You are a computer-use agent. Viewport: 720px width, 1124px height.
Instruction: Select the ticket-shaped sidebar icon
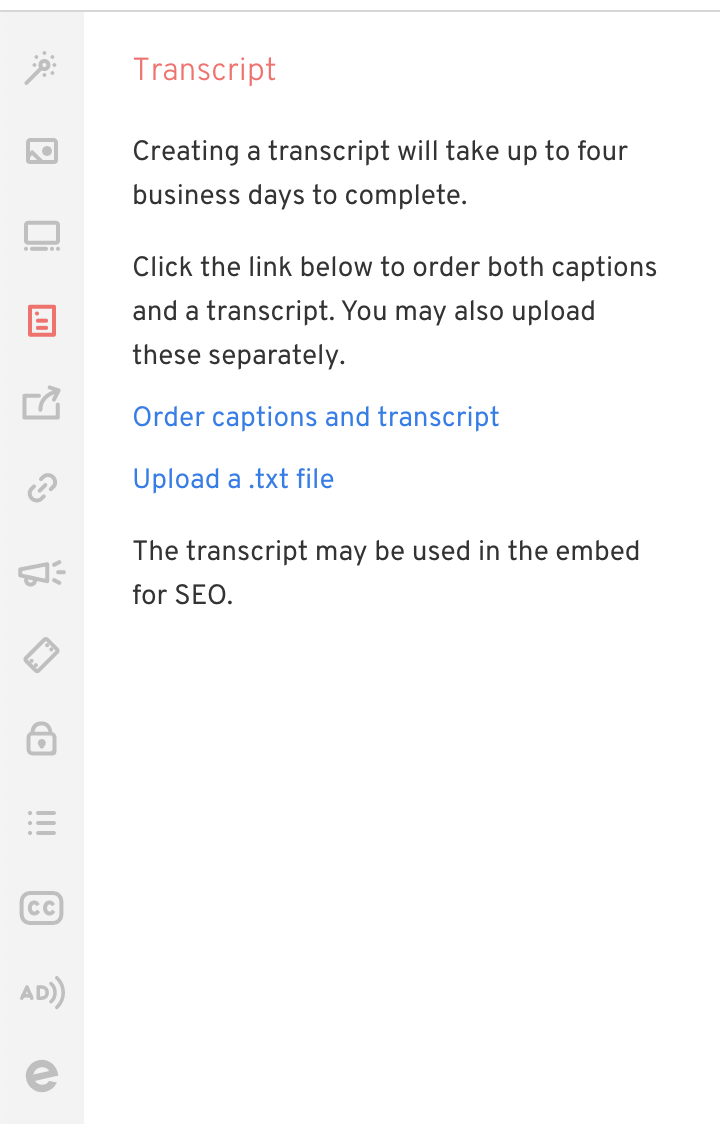(42, 655)
